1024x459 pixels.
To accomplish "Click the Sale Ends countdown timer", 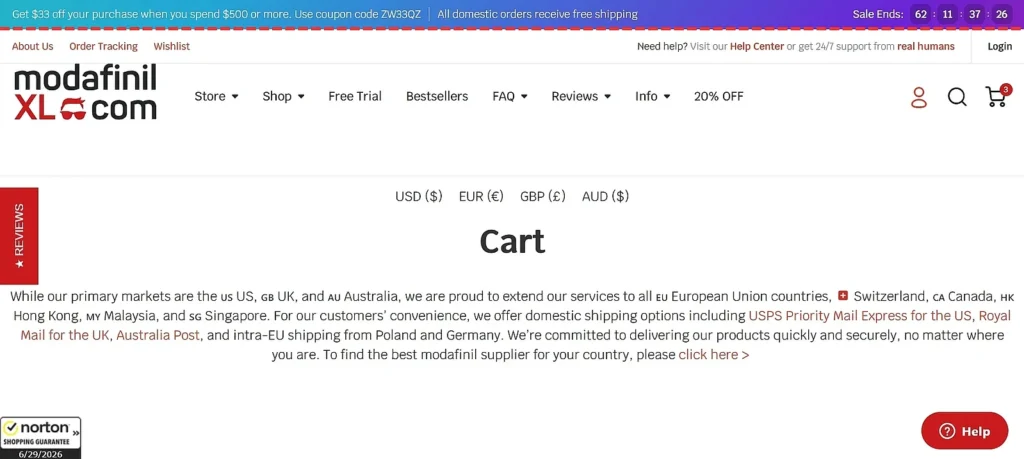I will [x=932, y=14].
